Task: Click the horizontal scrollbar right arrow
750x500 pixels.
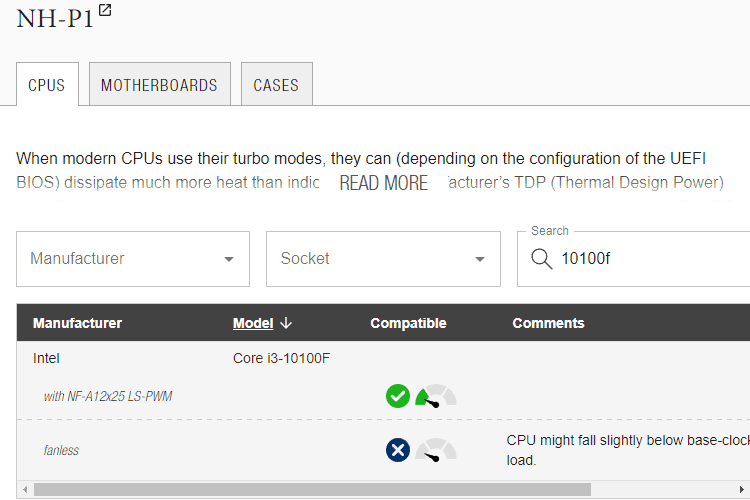Action: tap(741, 489)
